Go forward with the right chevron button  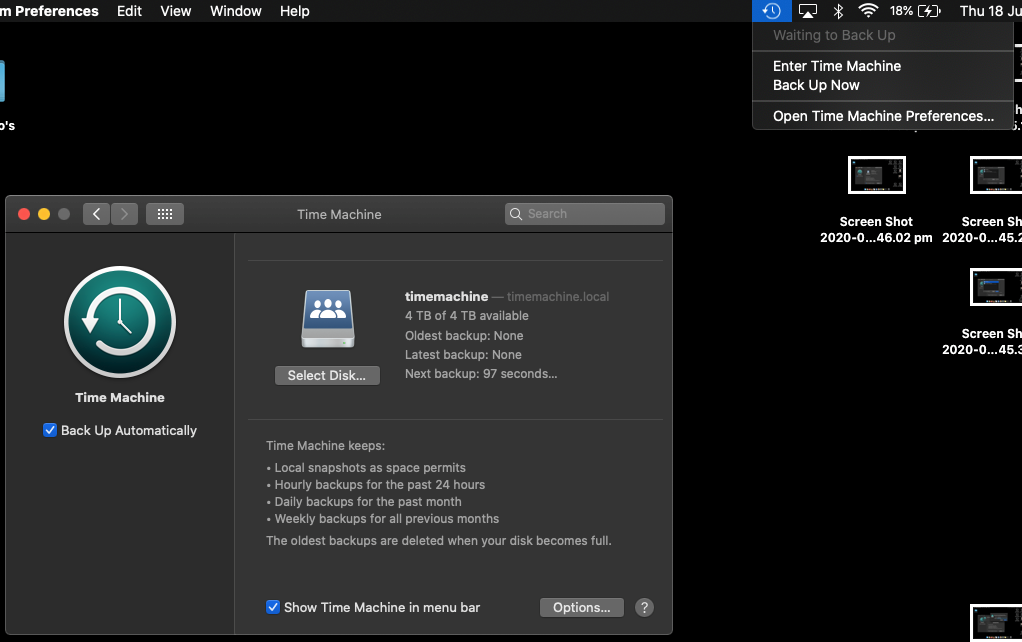click(x=124, y=214)
